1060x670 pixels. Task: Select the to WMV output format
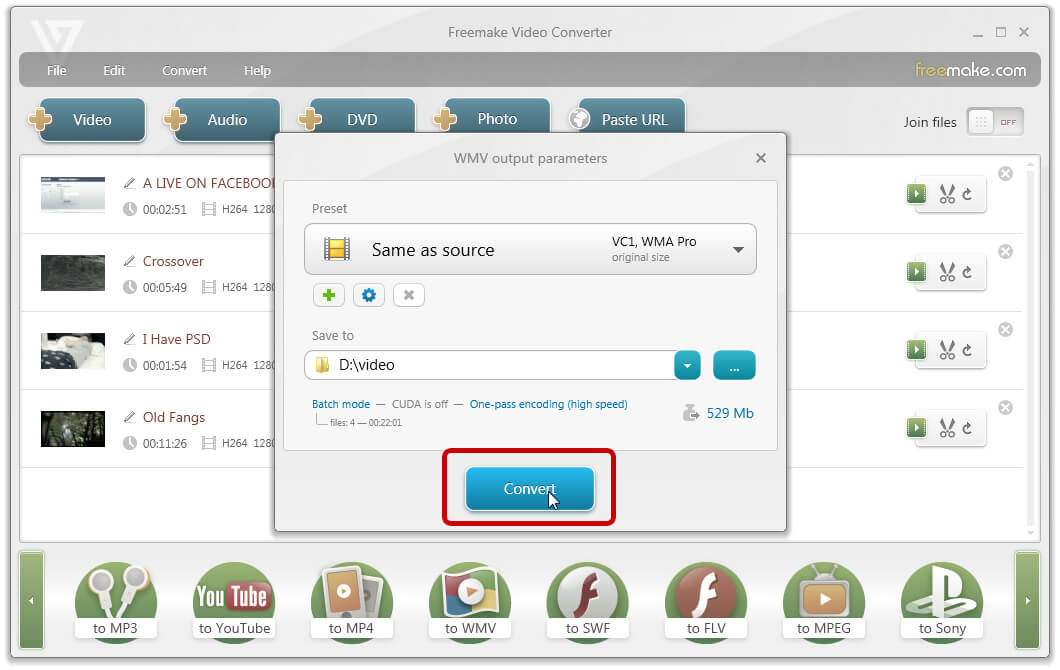470,600
